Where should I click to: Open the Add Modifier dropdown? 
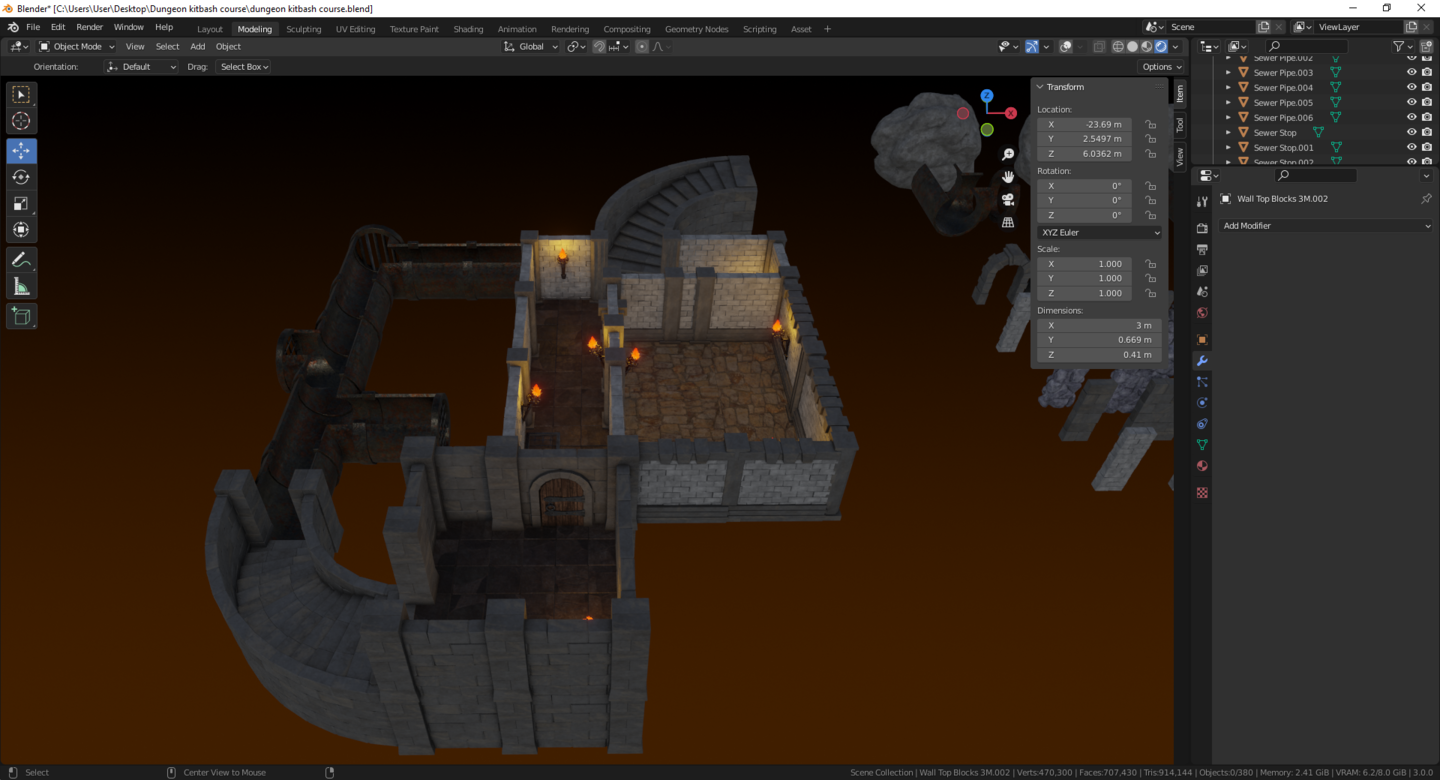coord(1326,226)
